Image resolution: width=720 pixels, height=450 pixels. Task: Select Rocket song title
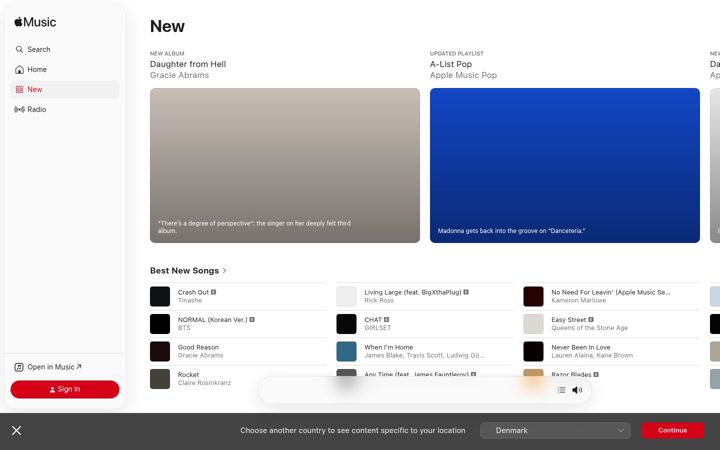(188, 375)
